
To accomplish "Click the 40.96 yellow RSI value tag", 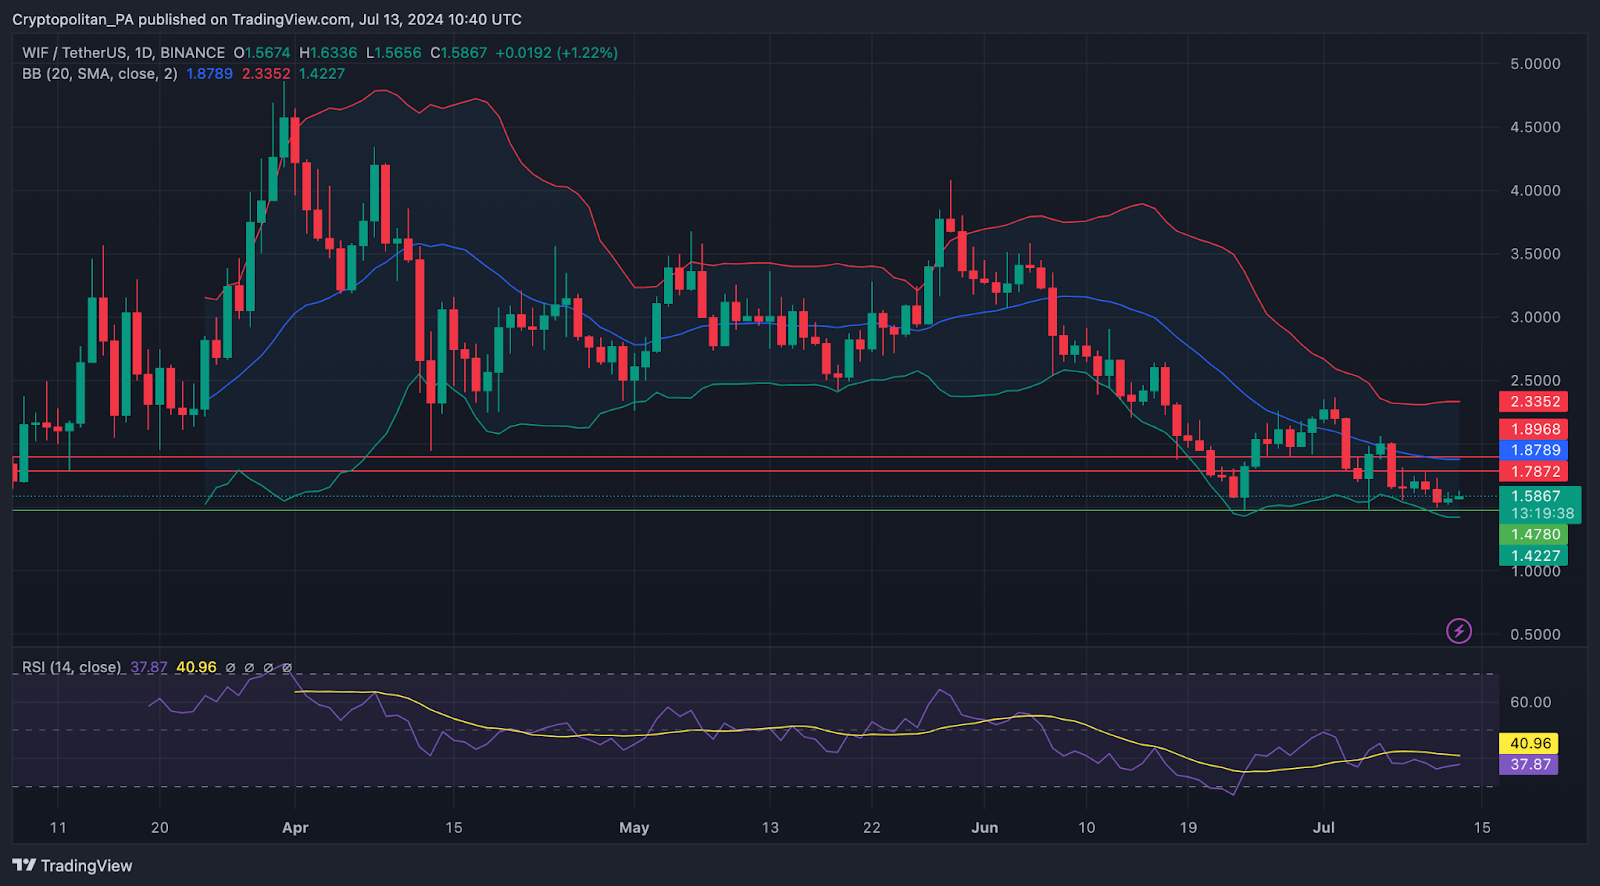I will (x=1529, y=744).
